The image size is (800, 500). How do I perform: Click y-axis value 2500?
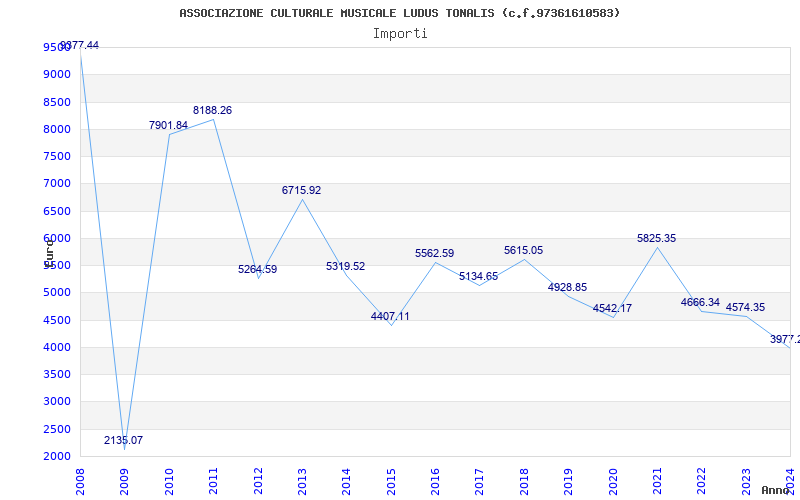point(57,430)
